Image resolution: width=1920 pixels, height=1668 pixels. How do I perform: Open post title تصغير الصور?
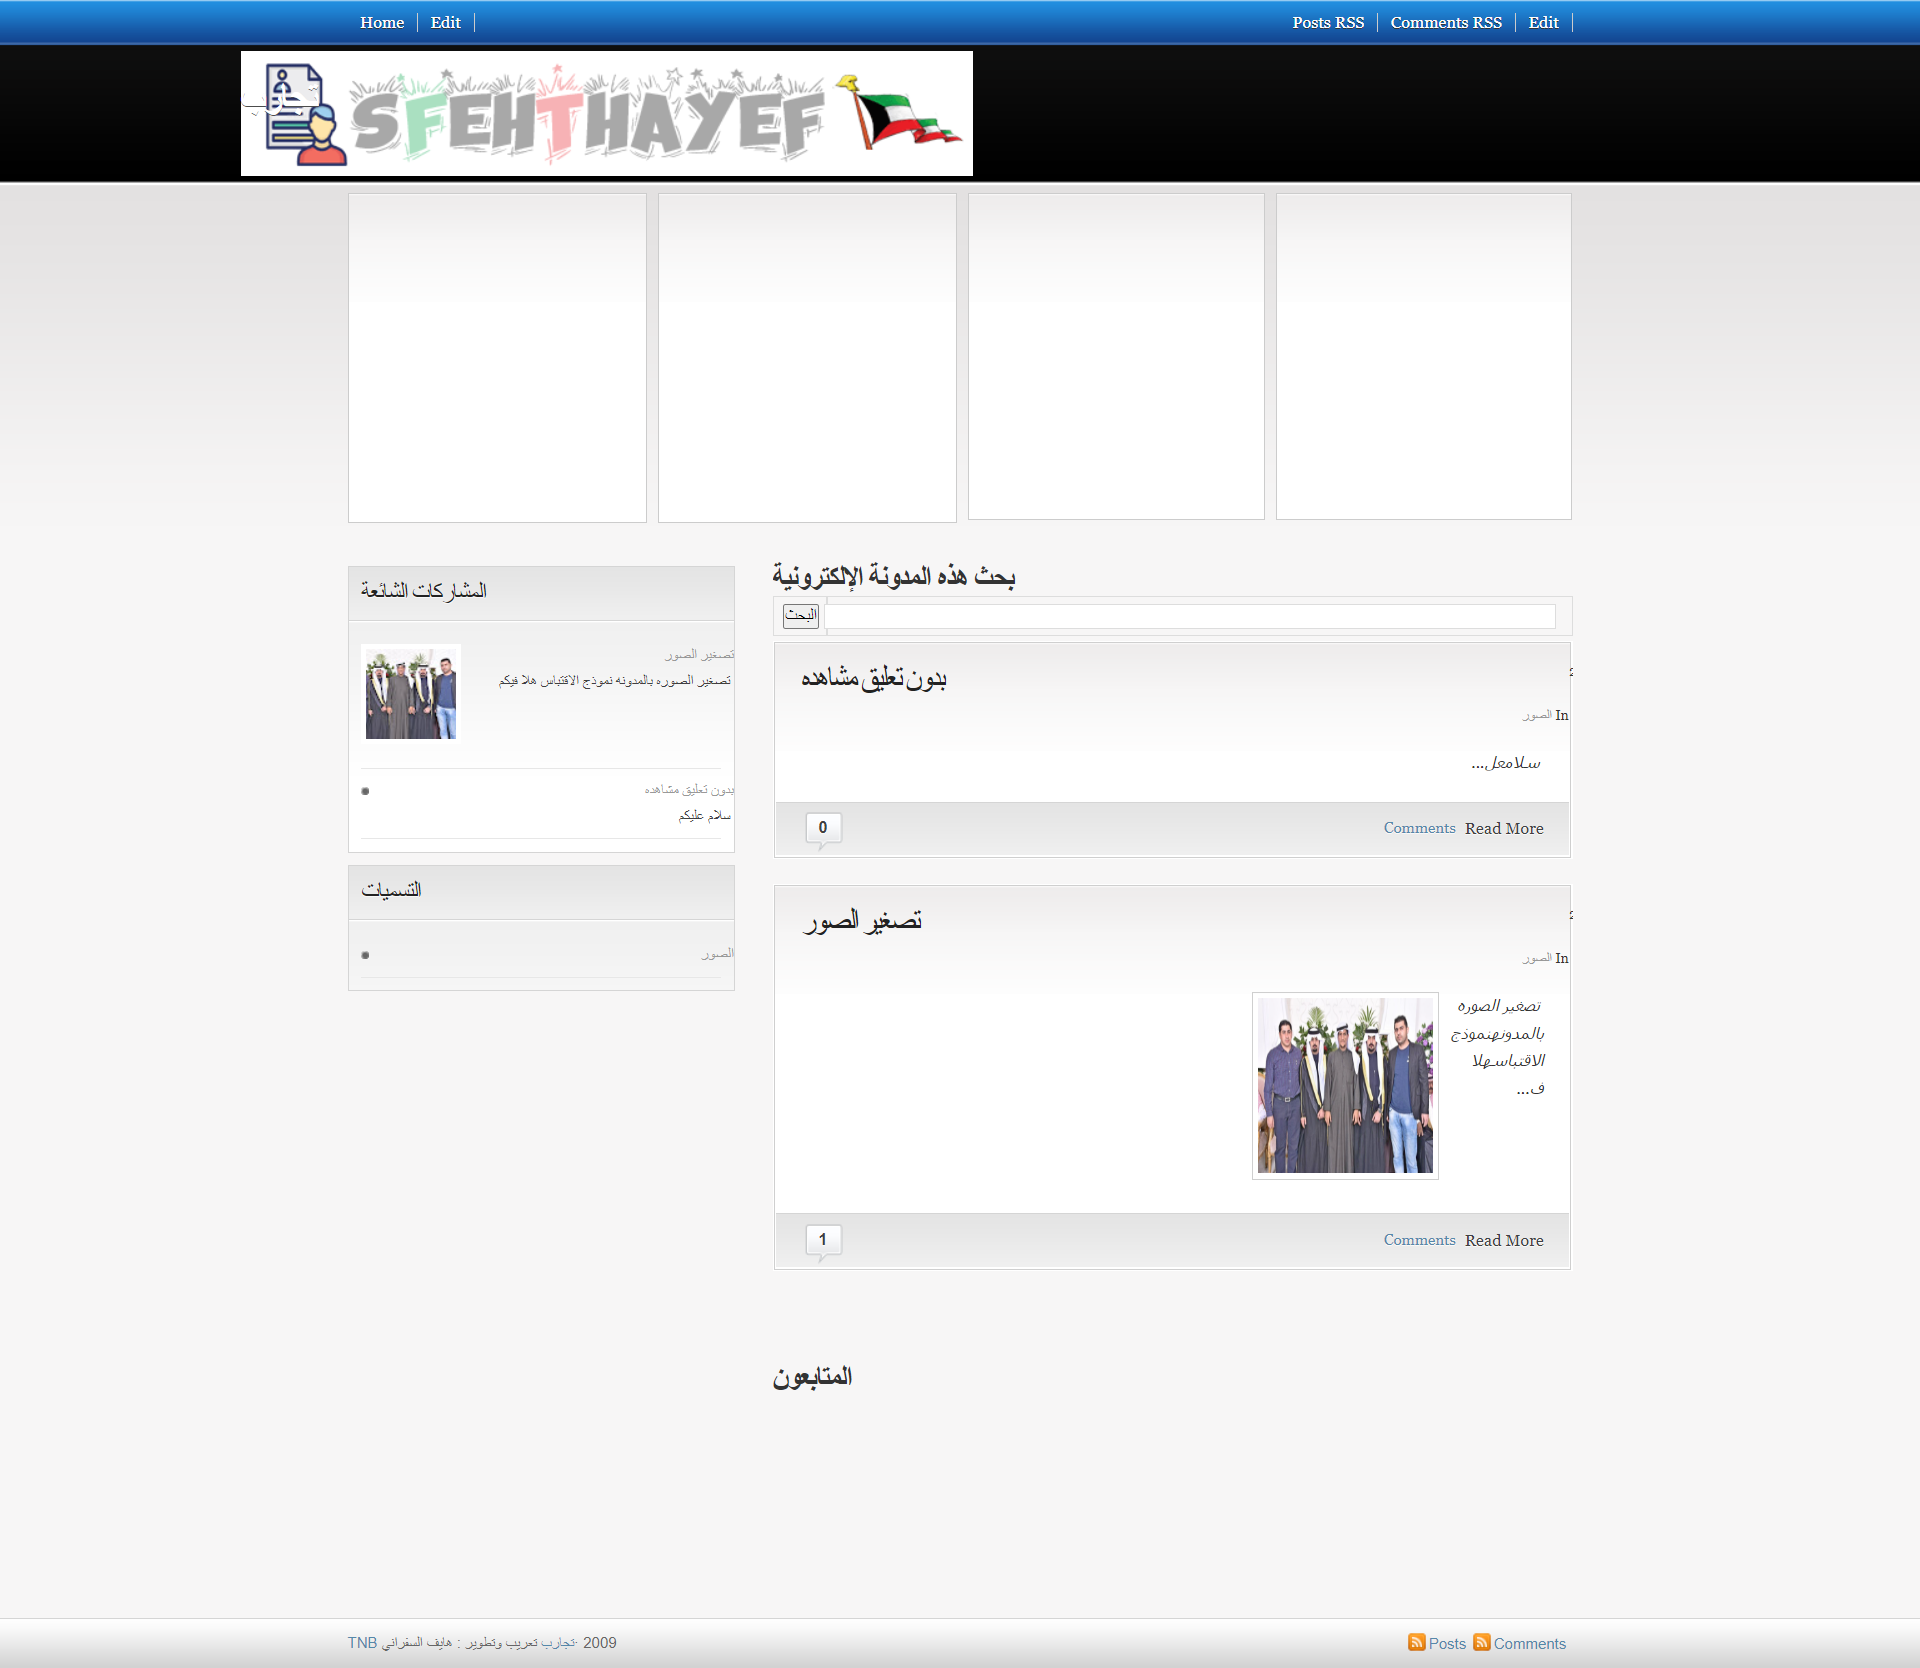(862, 921)
